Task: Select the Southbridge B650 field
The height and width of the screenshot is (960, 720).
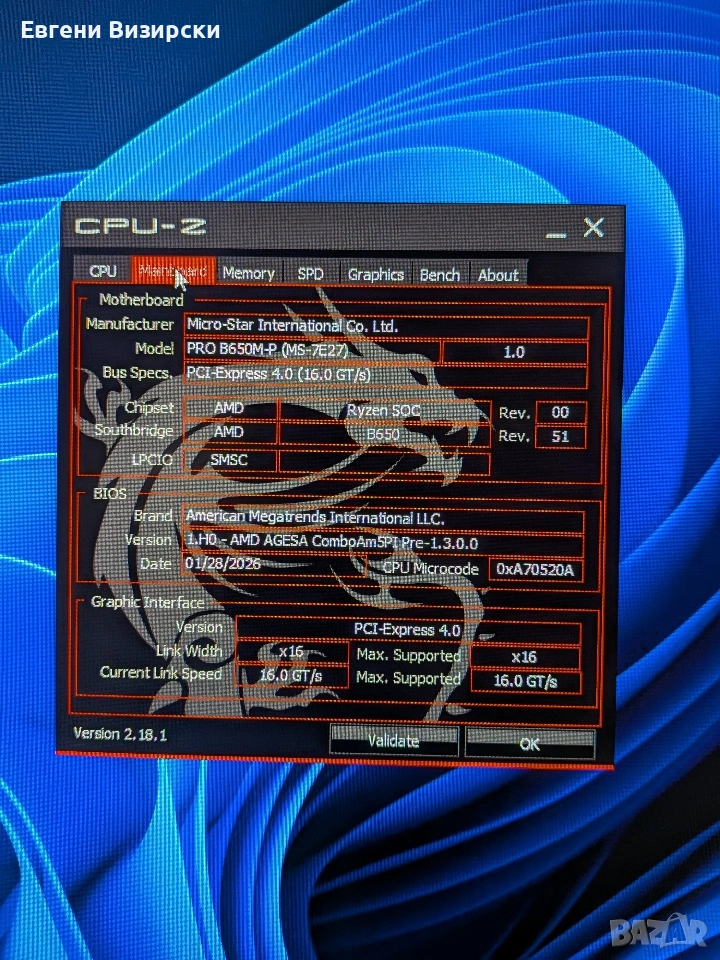Action: [x=384, y=434]
